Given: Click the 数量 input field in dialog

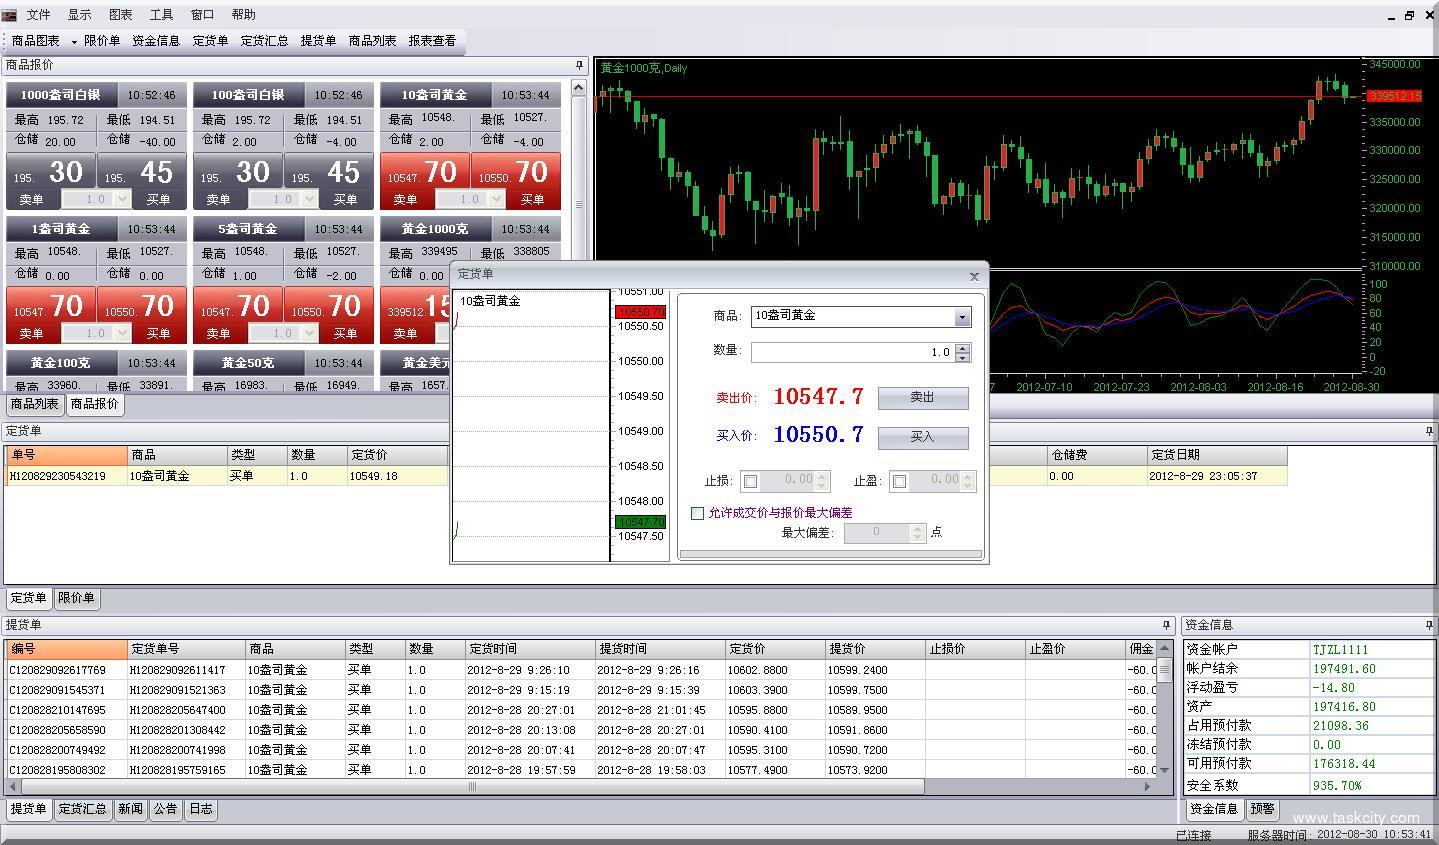Looking at the screenshot, I should 853,352.
